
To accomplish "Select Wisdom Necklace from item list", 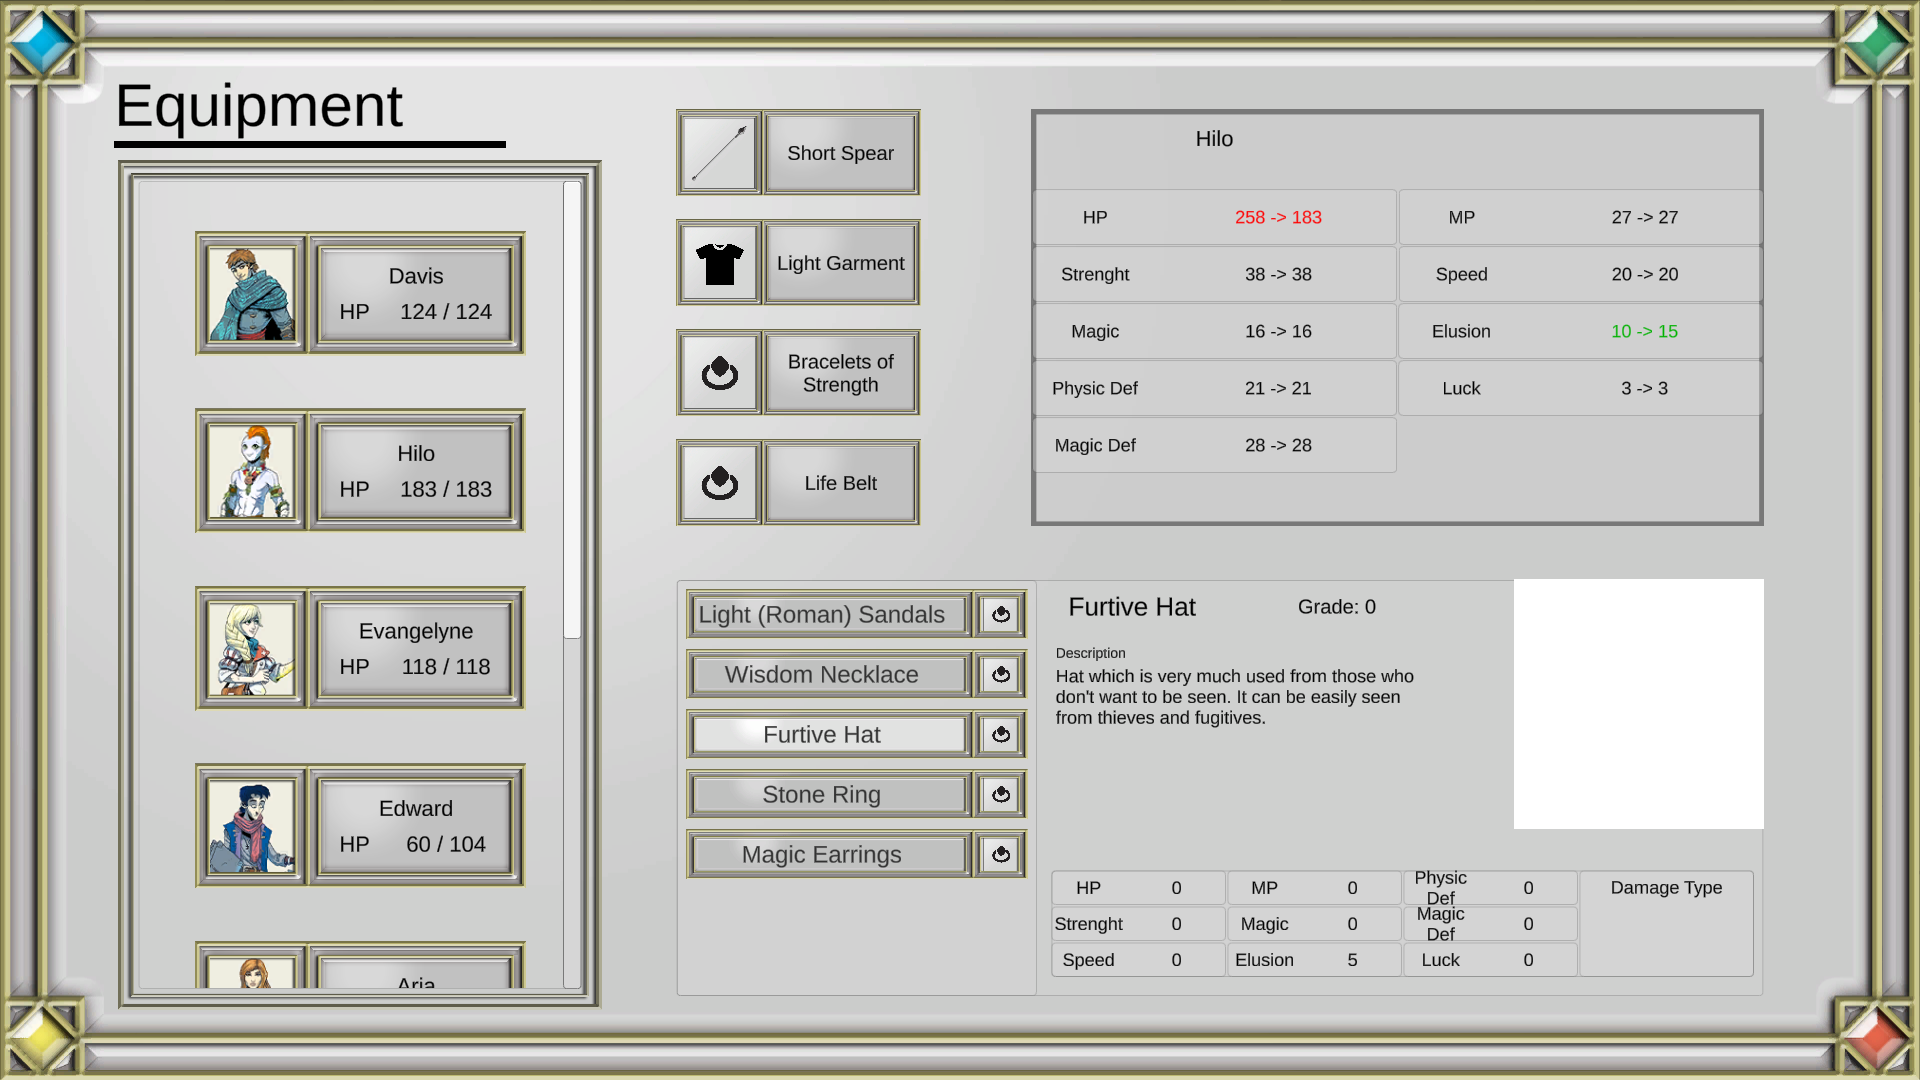I will point(829,675).
